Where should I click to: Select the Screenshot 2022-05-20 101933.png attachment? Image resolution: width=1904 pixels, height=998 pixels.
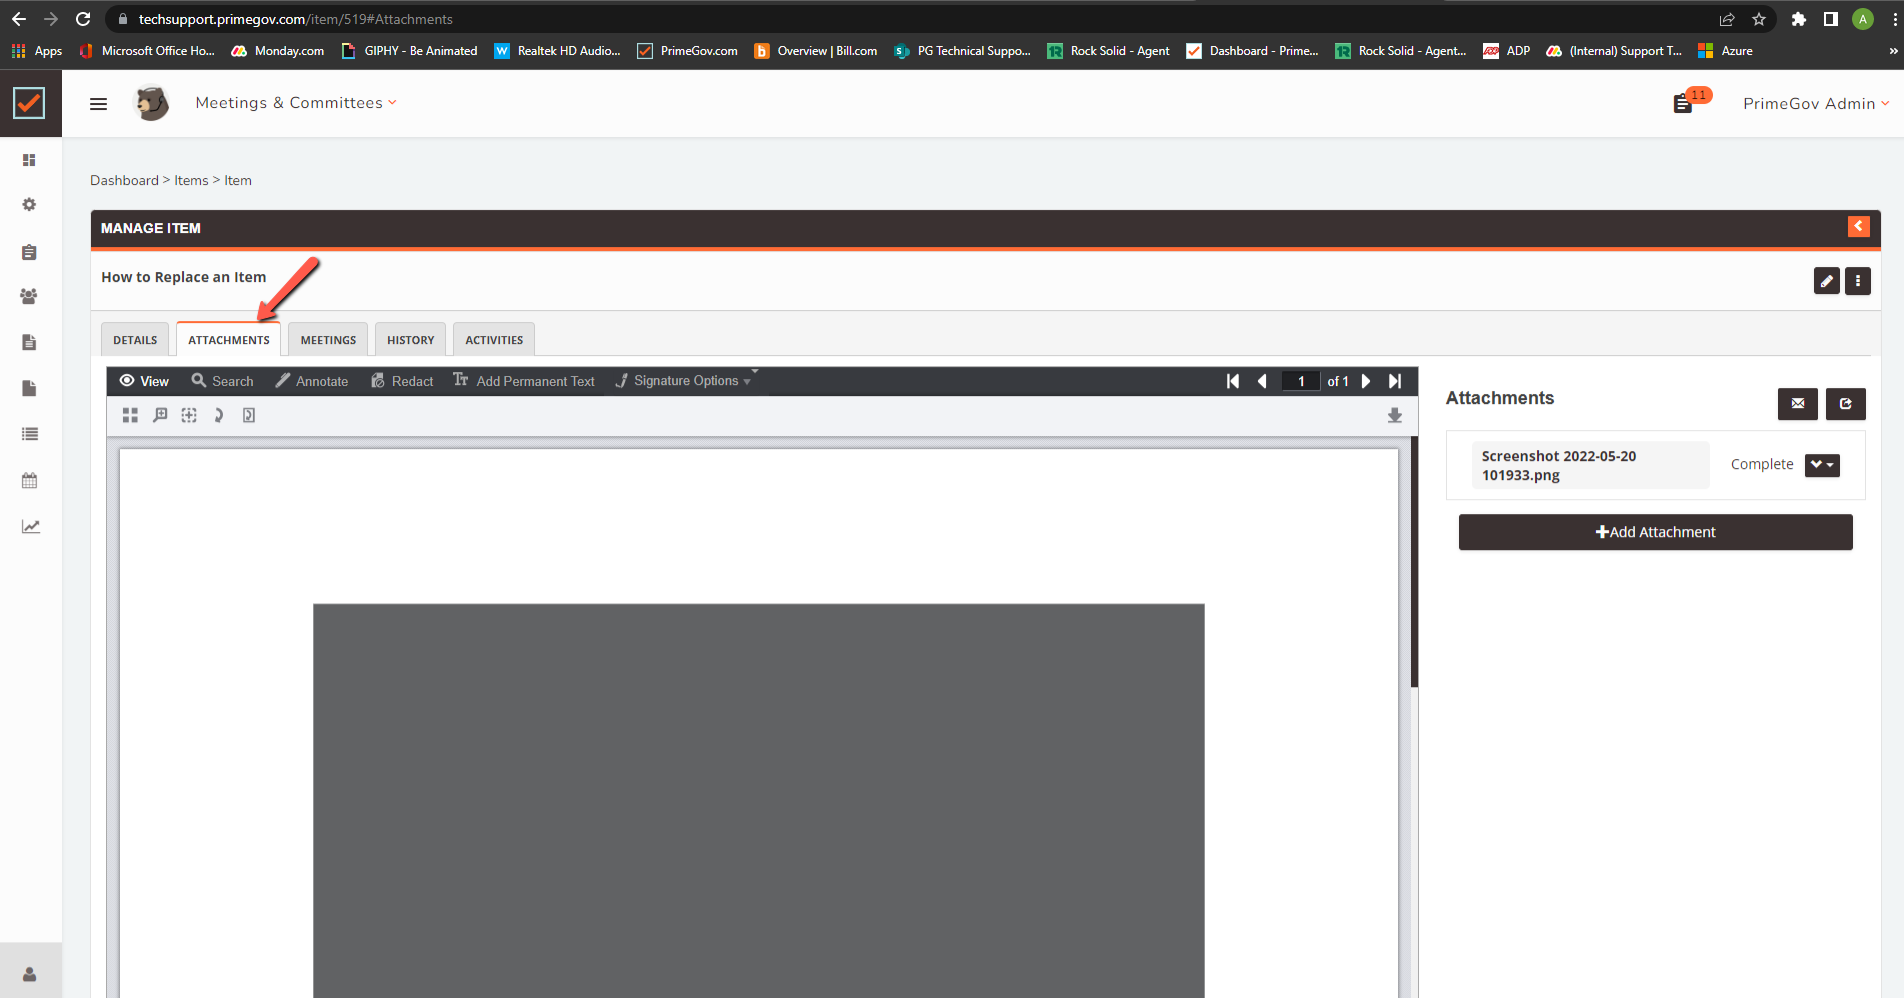coord(1590,465)
